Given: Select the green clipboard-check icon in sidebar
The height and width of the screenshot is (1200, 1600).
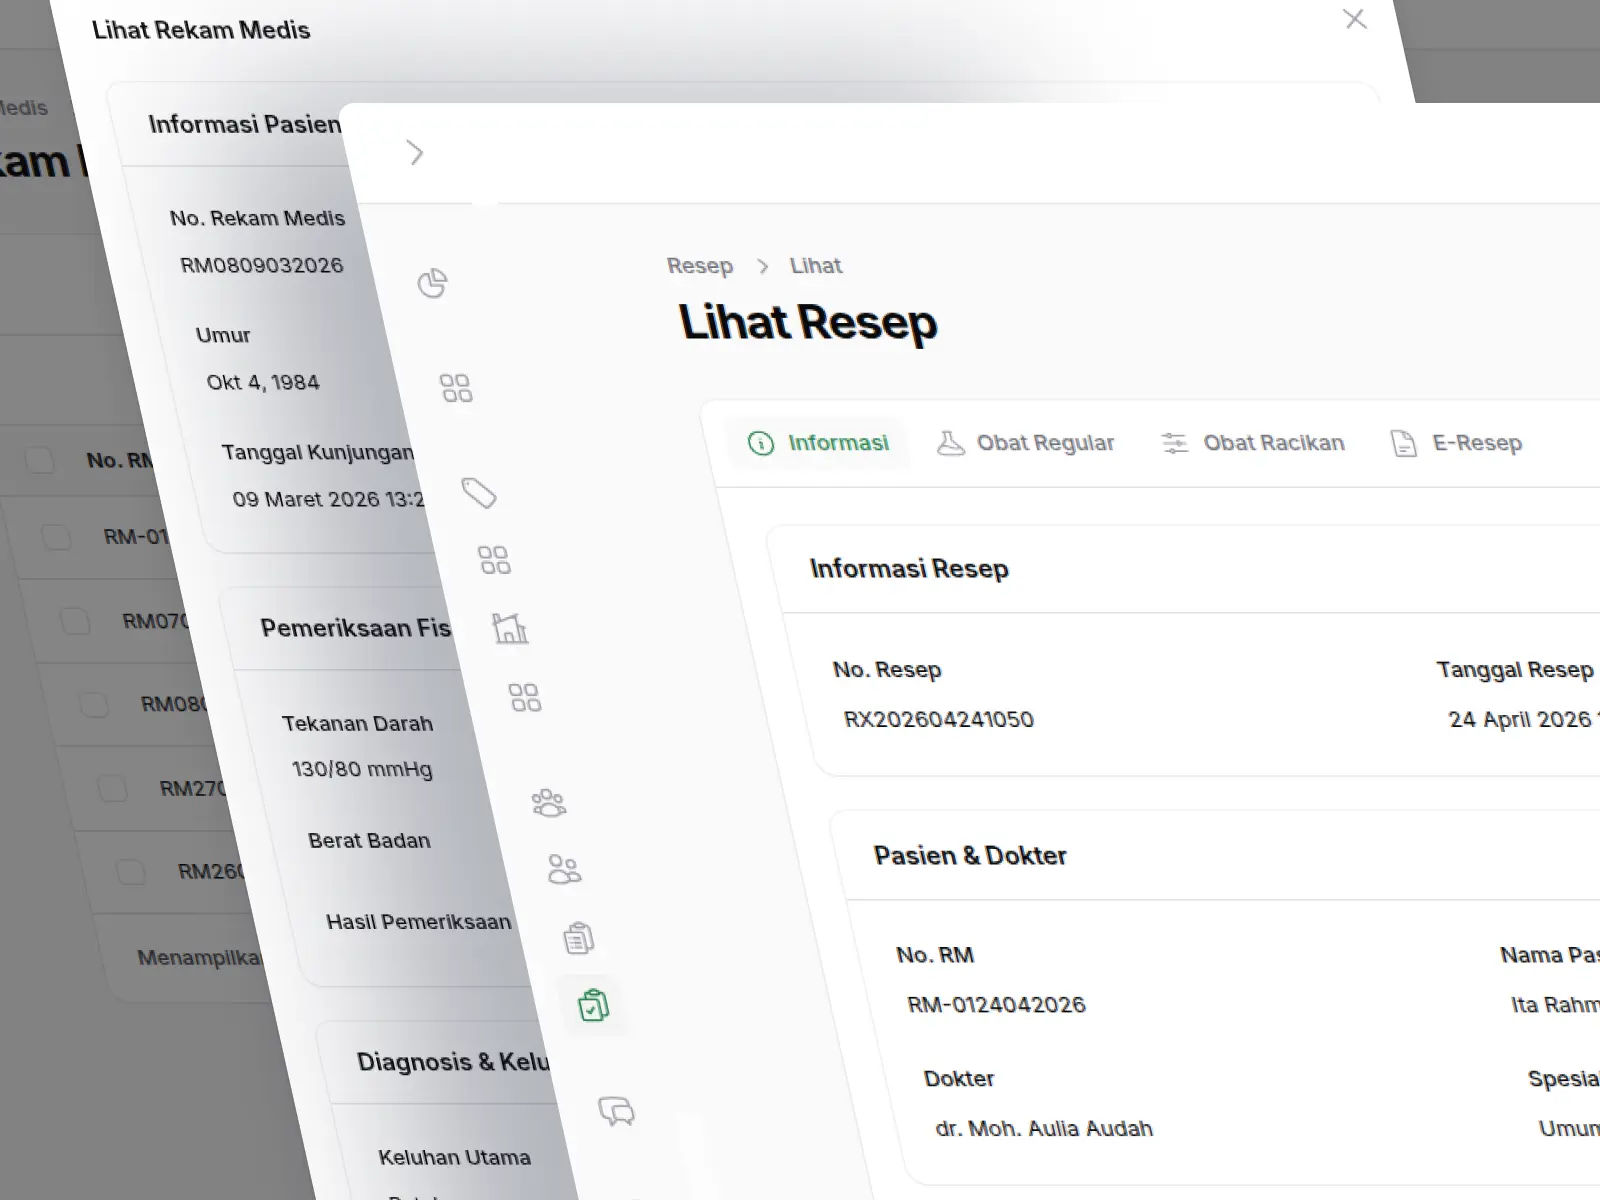Looking at the screenshot, I should [594, 1005].
